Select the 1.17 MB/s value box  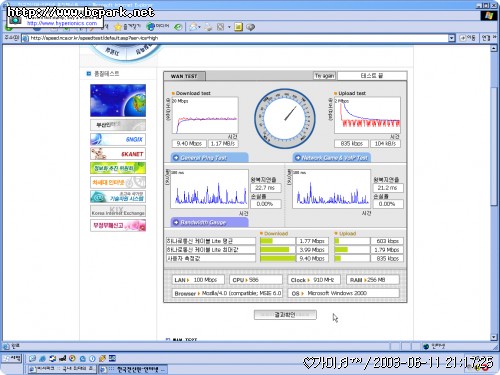point(223,144)
